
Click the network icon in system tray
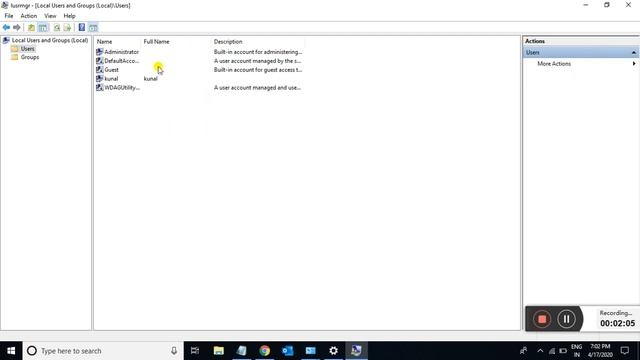552,351
